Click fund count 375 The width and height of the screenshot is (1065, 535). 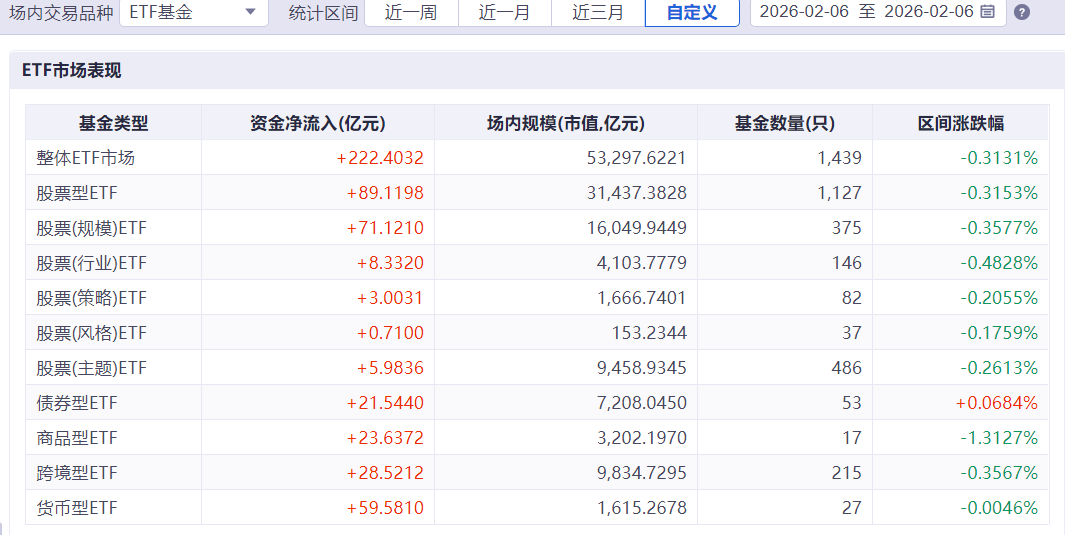pos(847,228)
